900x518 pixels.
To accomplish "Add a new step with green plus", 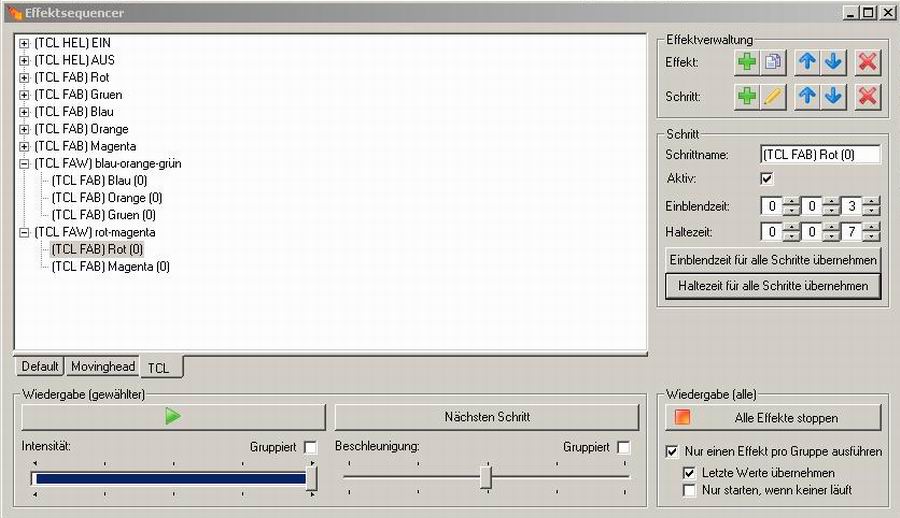I will click(x=746, y=97).
